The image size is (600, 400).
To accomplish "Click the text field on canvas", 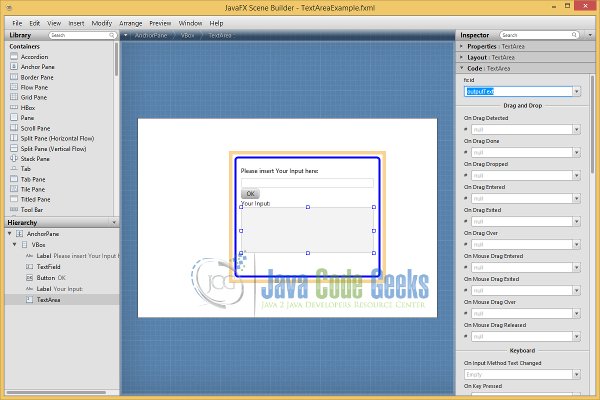I will click(x=307, y=183).
